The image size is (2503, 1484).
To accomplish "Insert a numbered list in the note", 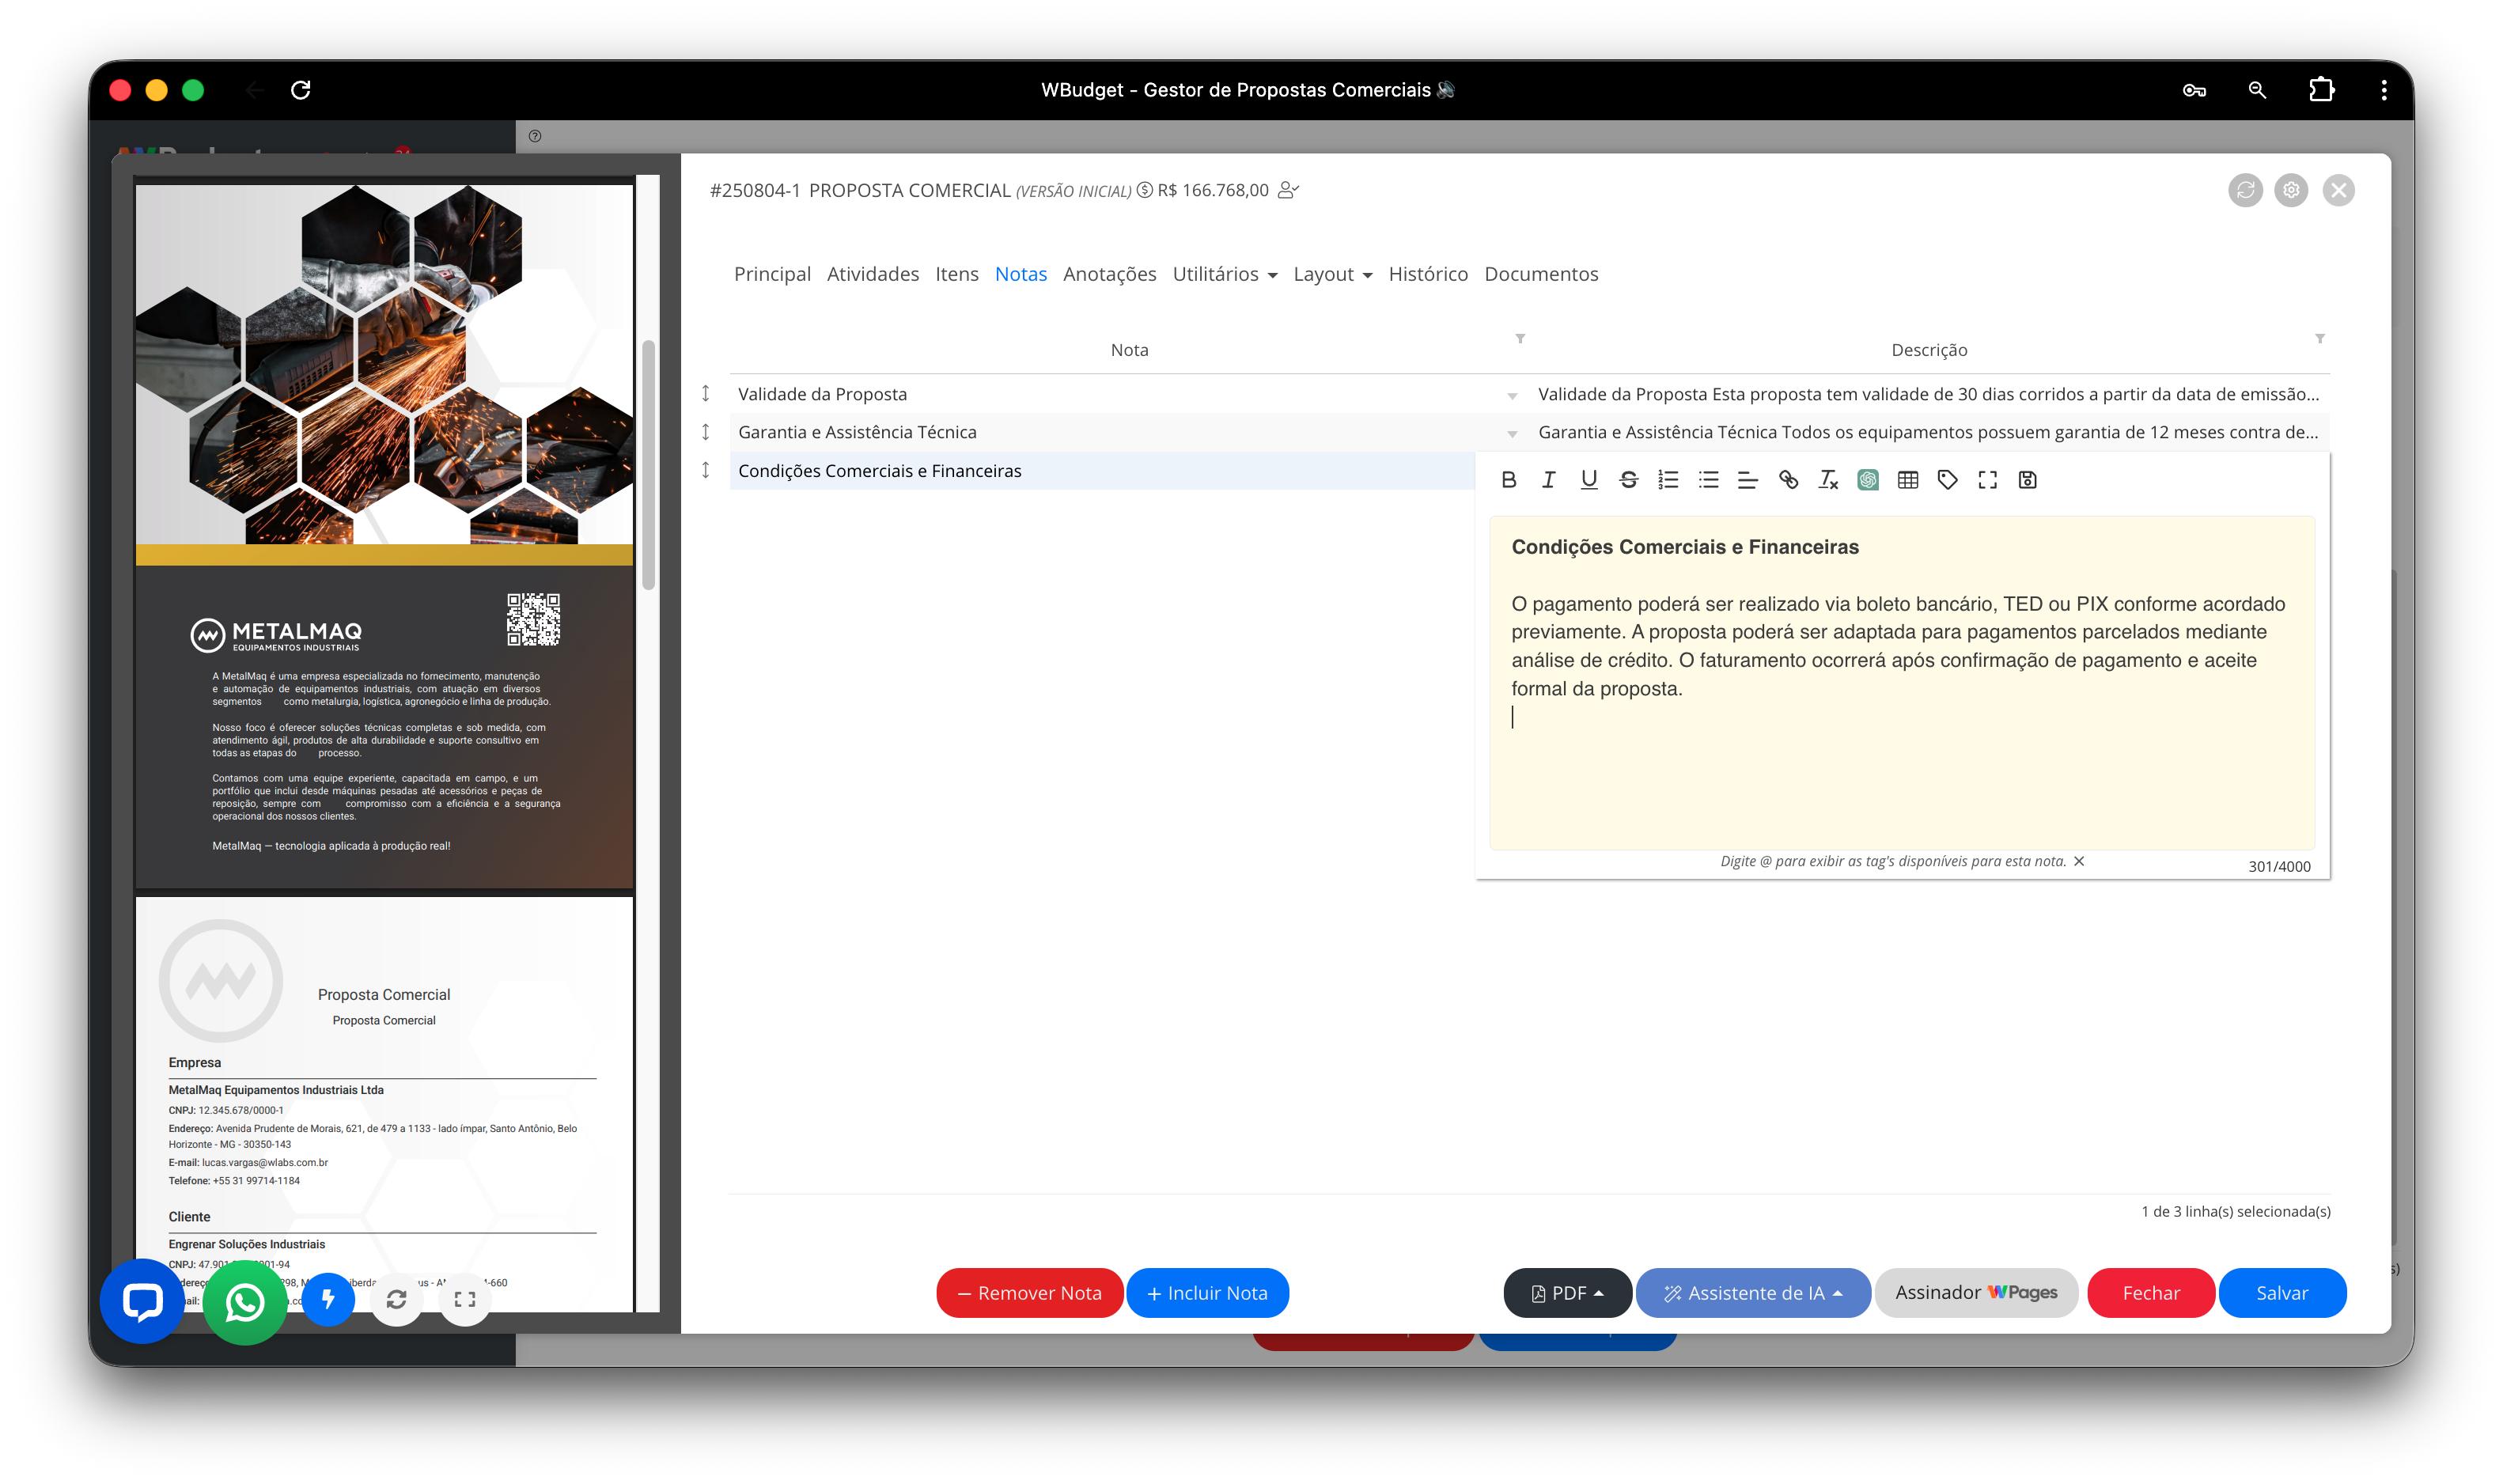I will (1668, 480).
